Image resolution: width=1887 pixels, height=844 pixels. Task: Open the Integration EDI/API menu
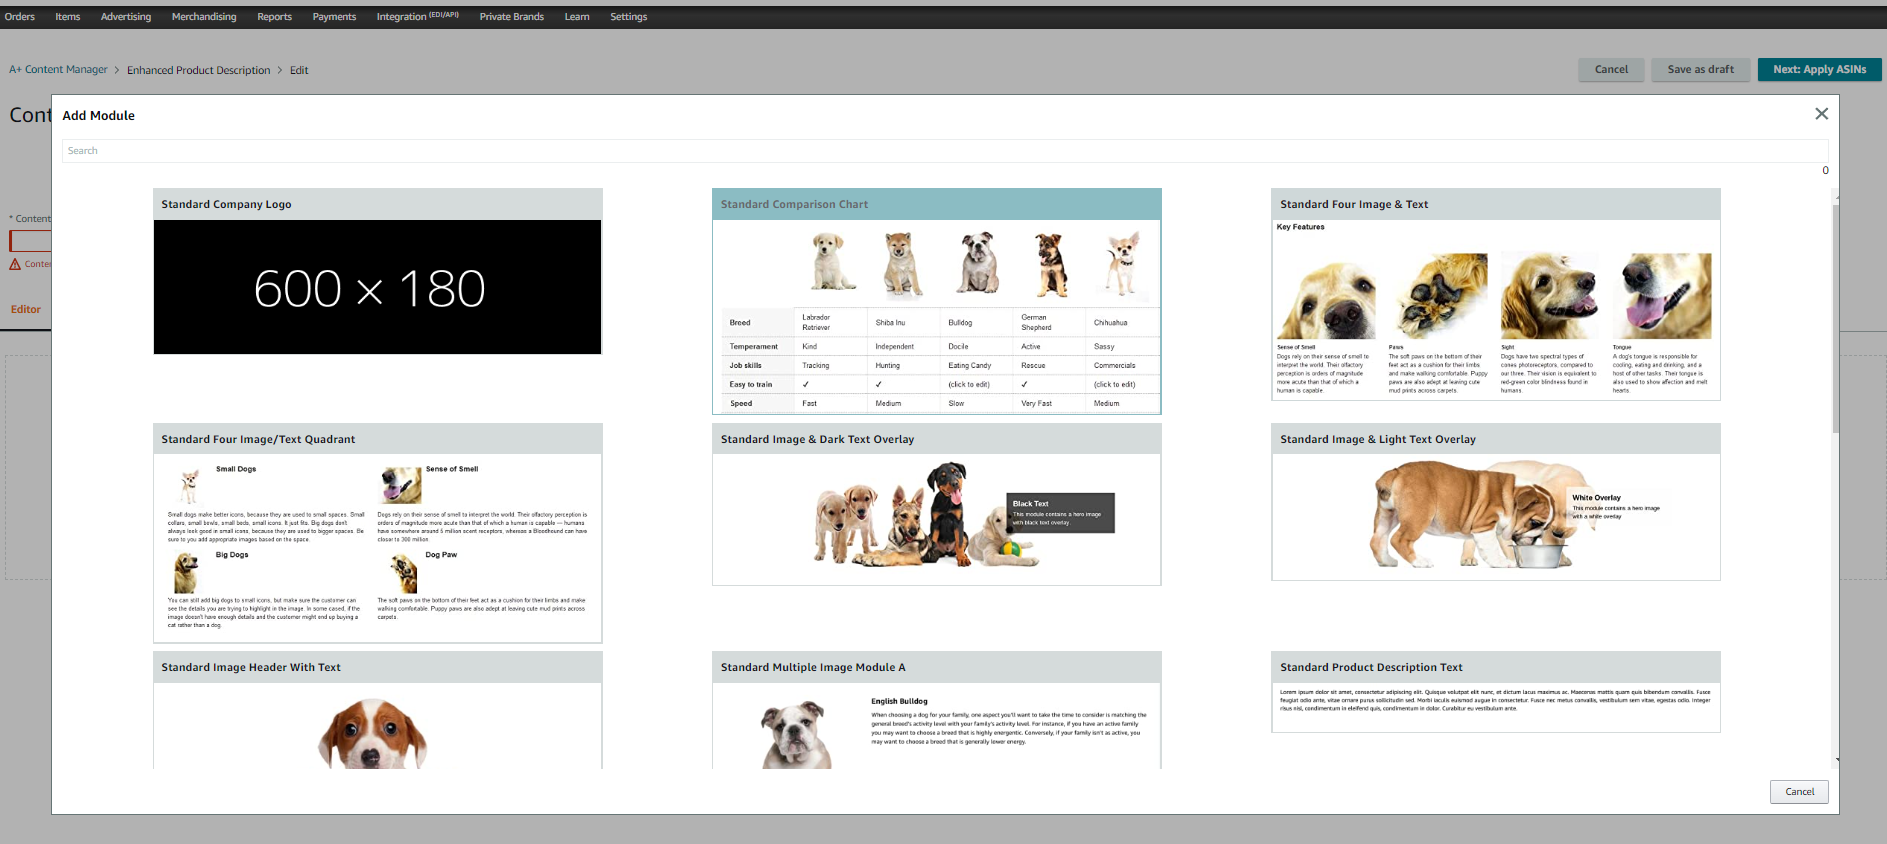pyautogui.click(x=417, y=17)
